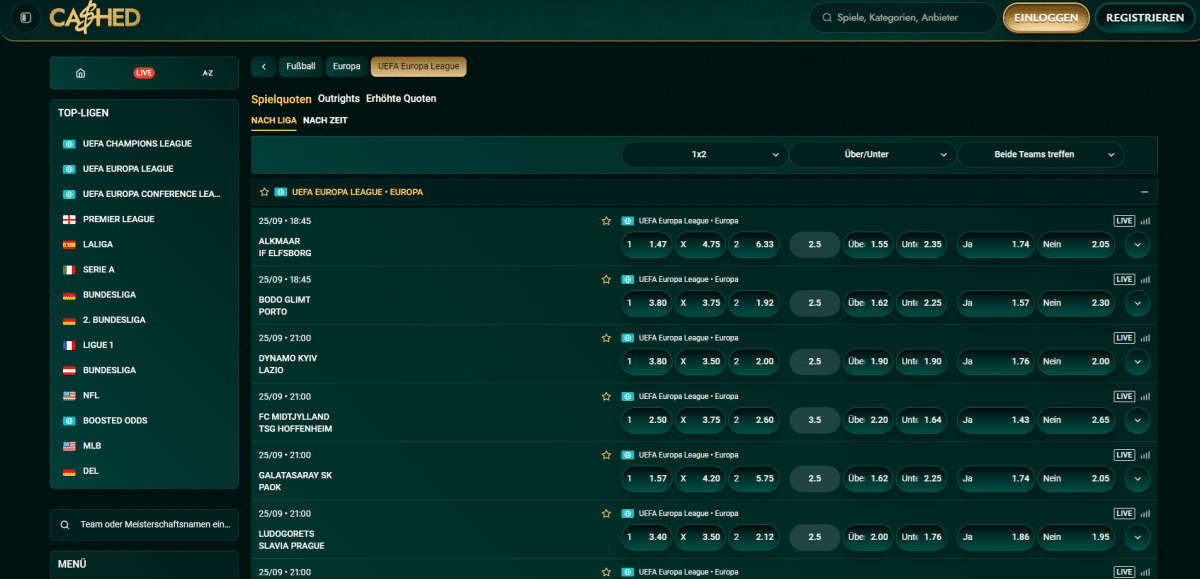The width and height of the screenshot is (1200, 579).
Task: Switch to the Erhöhte Quoten tab
Action: (x=401, y=99)
